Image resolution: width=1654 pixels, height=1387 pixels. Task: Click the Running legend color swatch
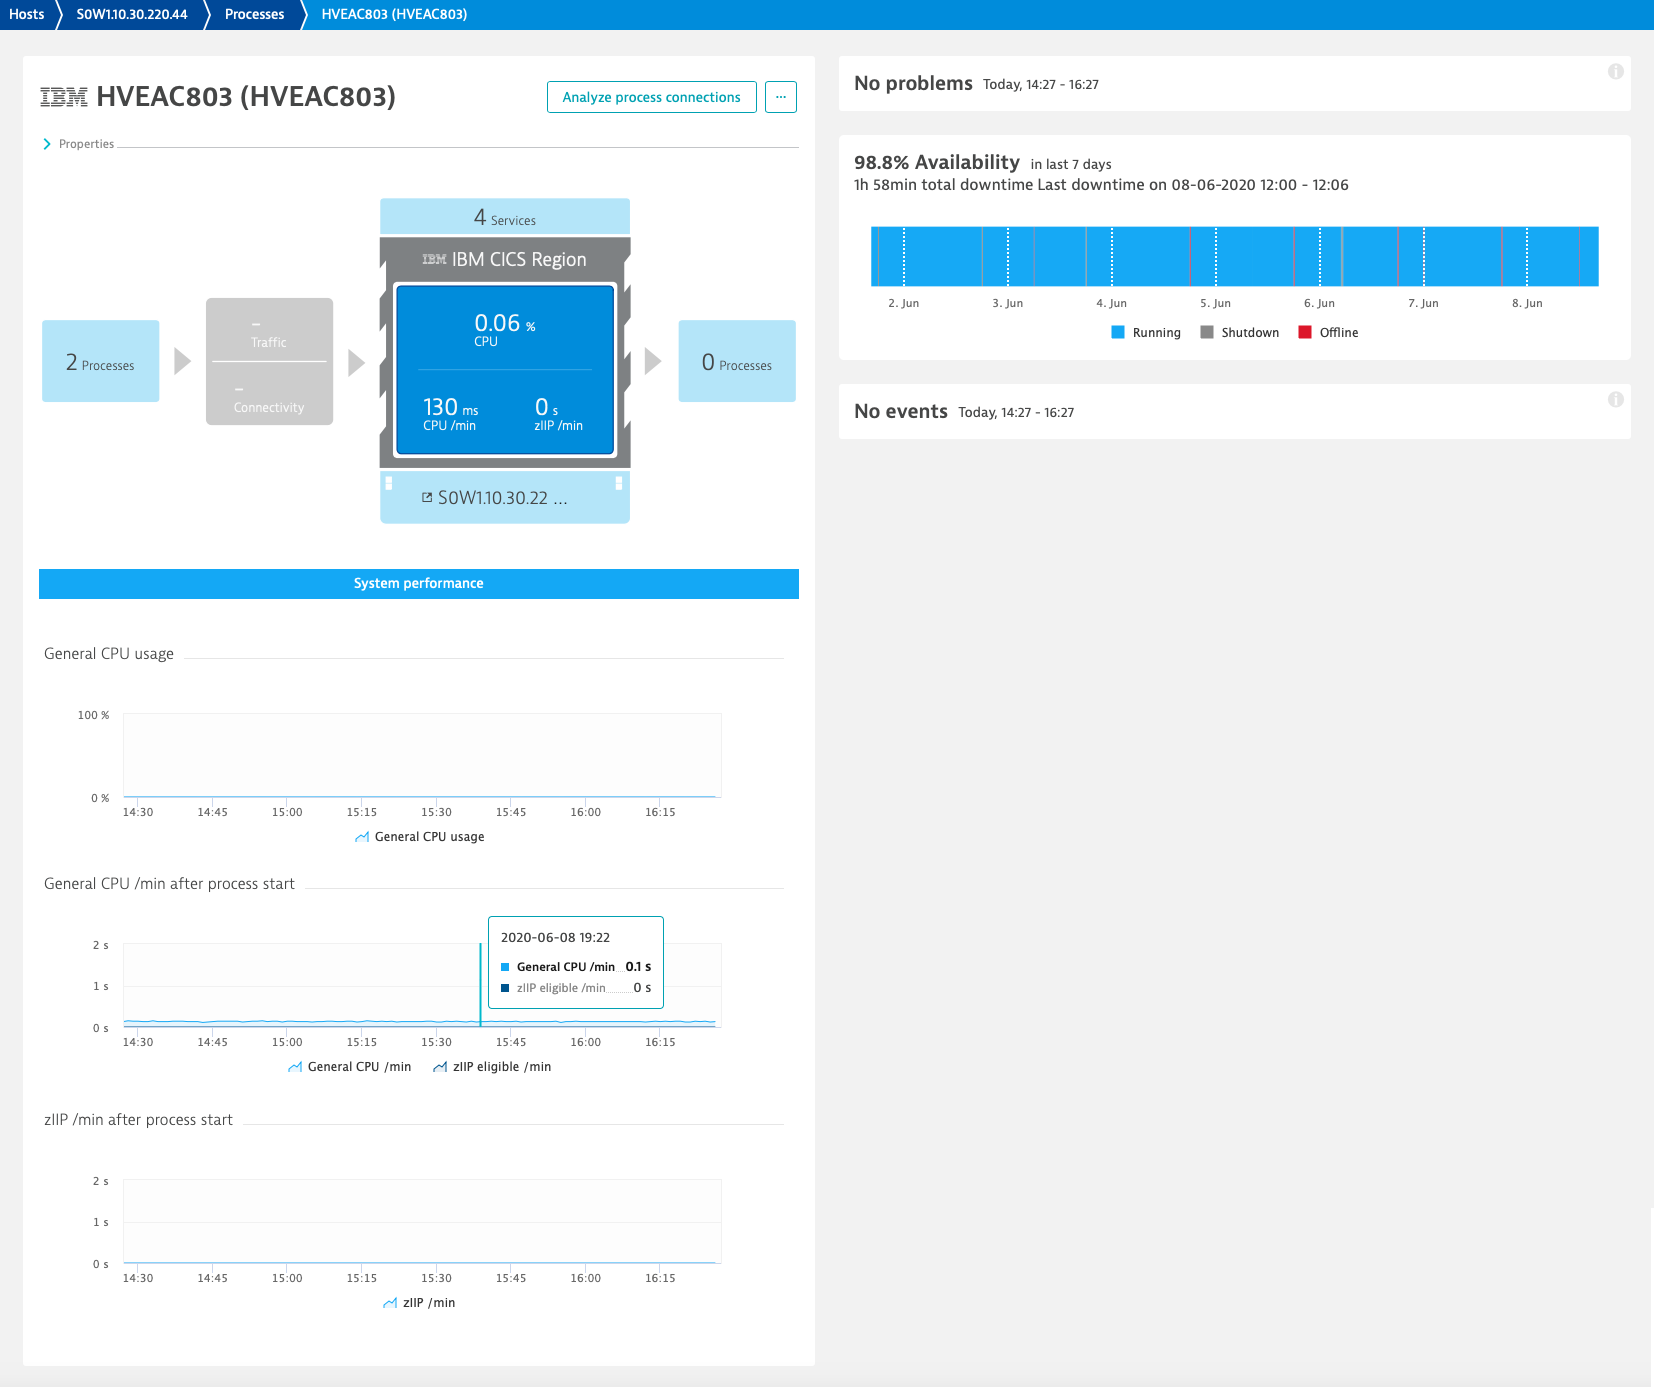[1118, 332]
